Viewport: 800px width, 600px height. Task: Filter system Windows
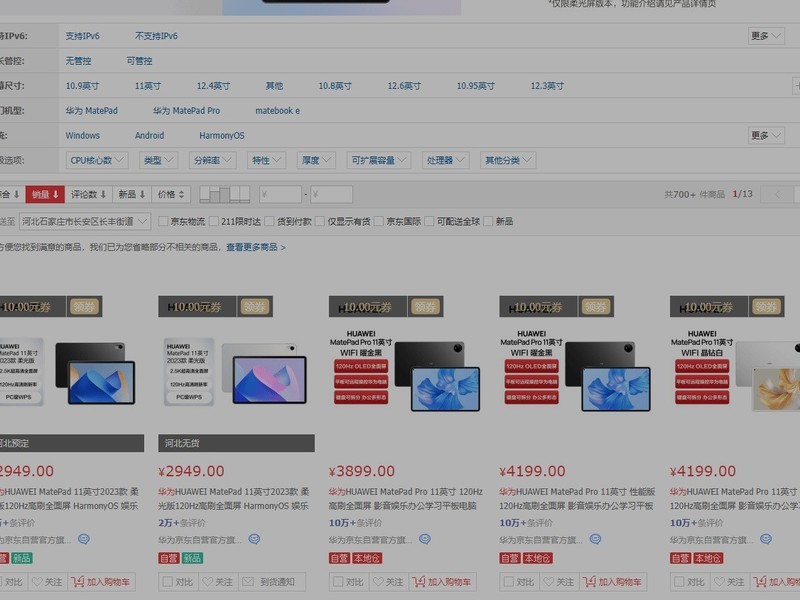point(83,135)
